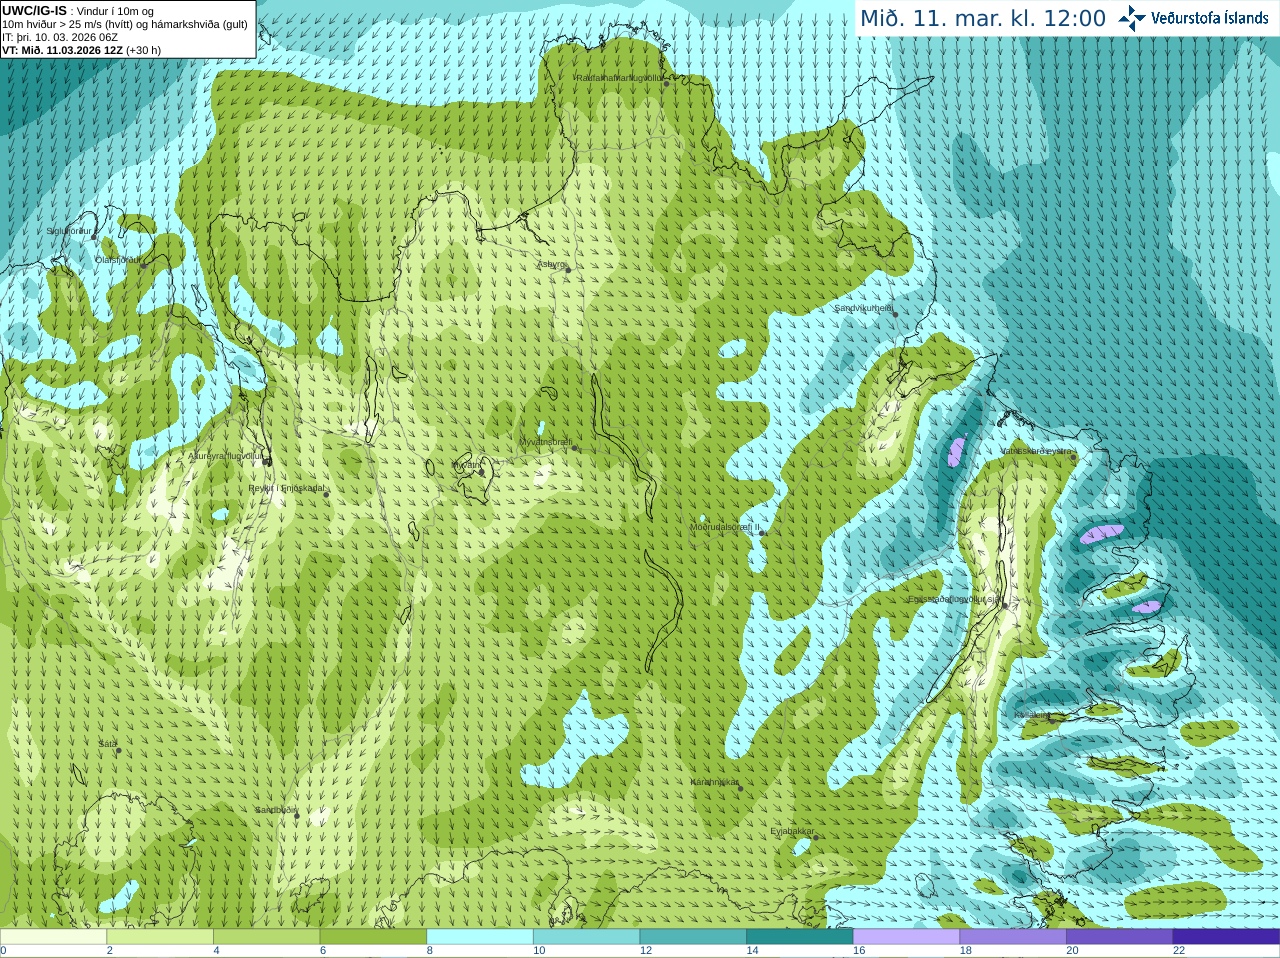This screenshot has height=958, width=1280.
Task: Click the Ásbyrgi station label
Action: 551,264
